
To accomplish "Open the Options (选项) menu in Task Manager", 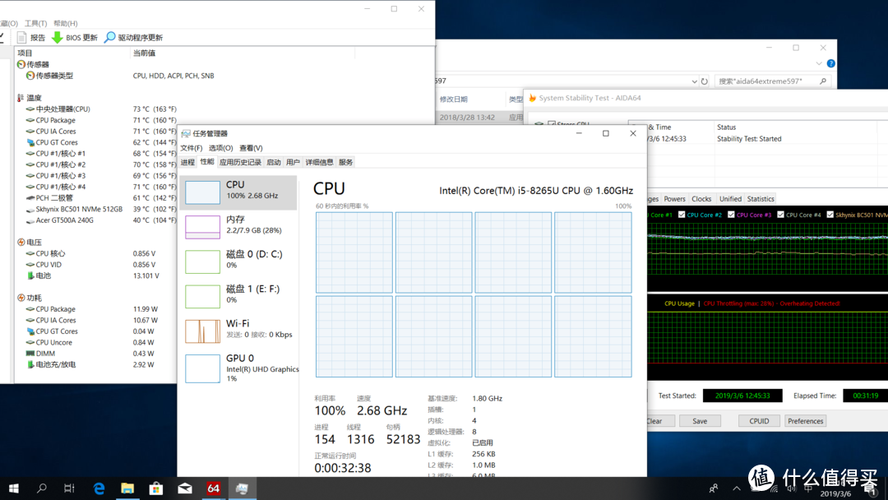I will click(x=220, y=148).
